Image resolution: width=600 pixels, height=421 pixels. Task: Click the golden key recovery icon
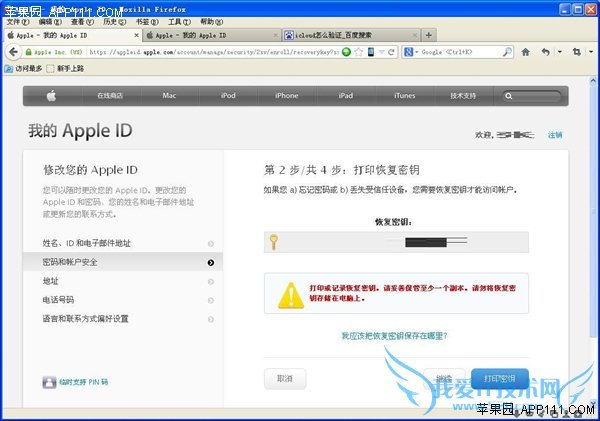click(274, 242)
